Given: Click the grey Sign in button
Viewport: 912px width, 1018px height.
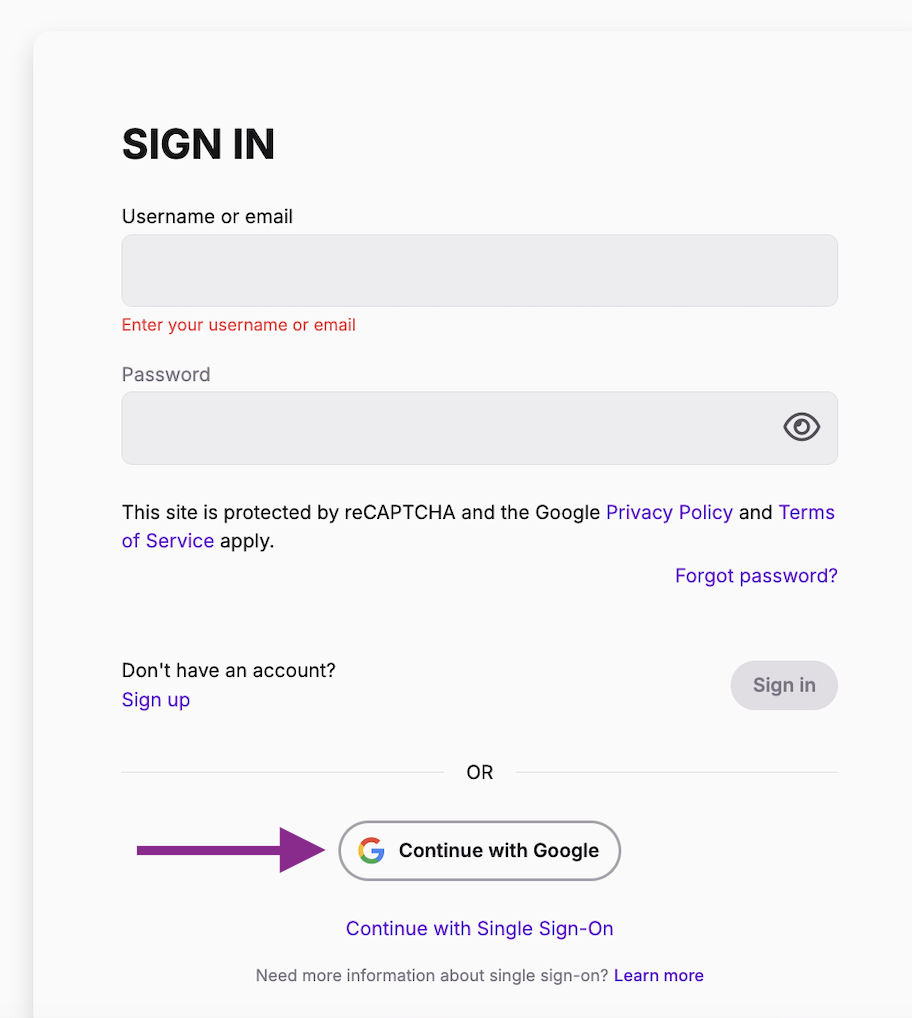Looking at the screenshot, I should (x=783, y=685).
